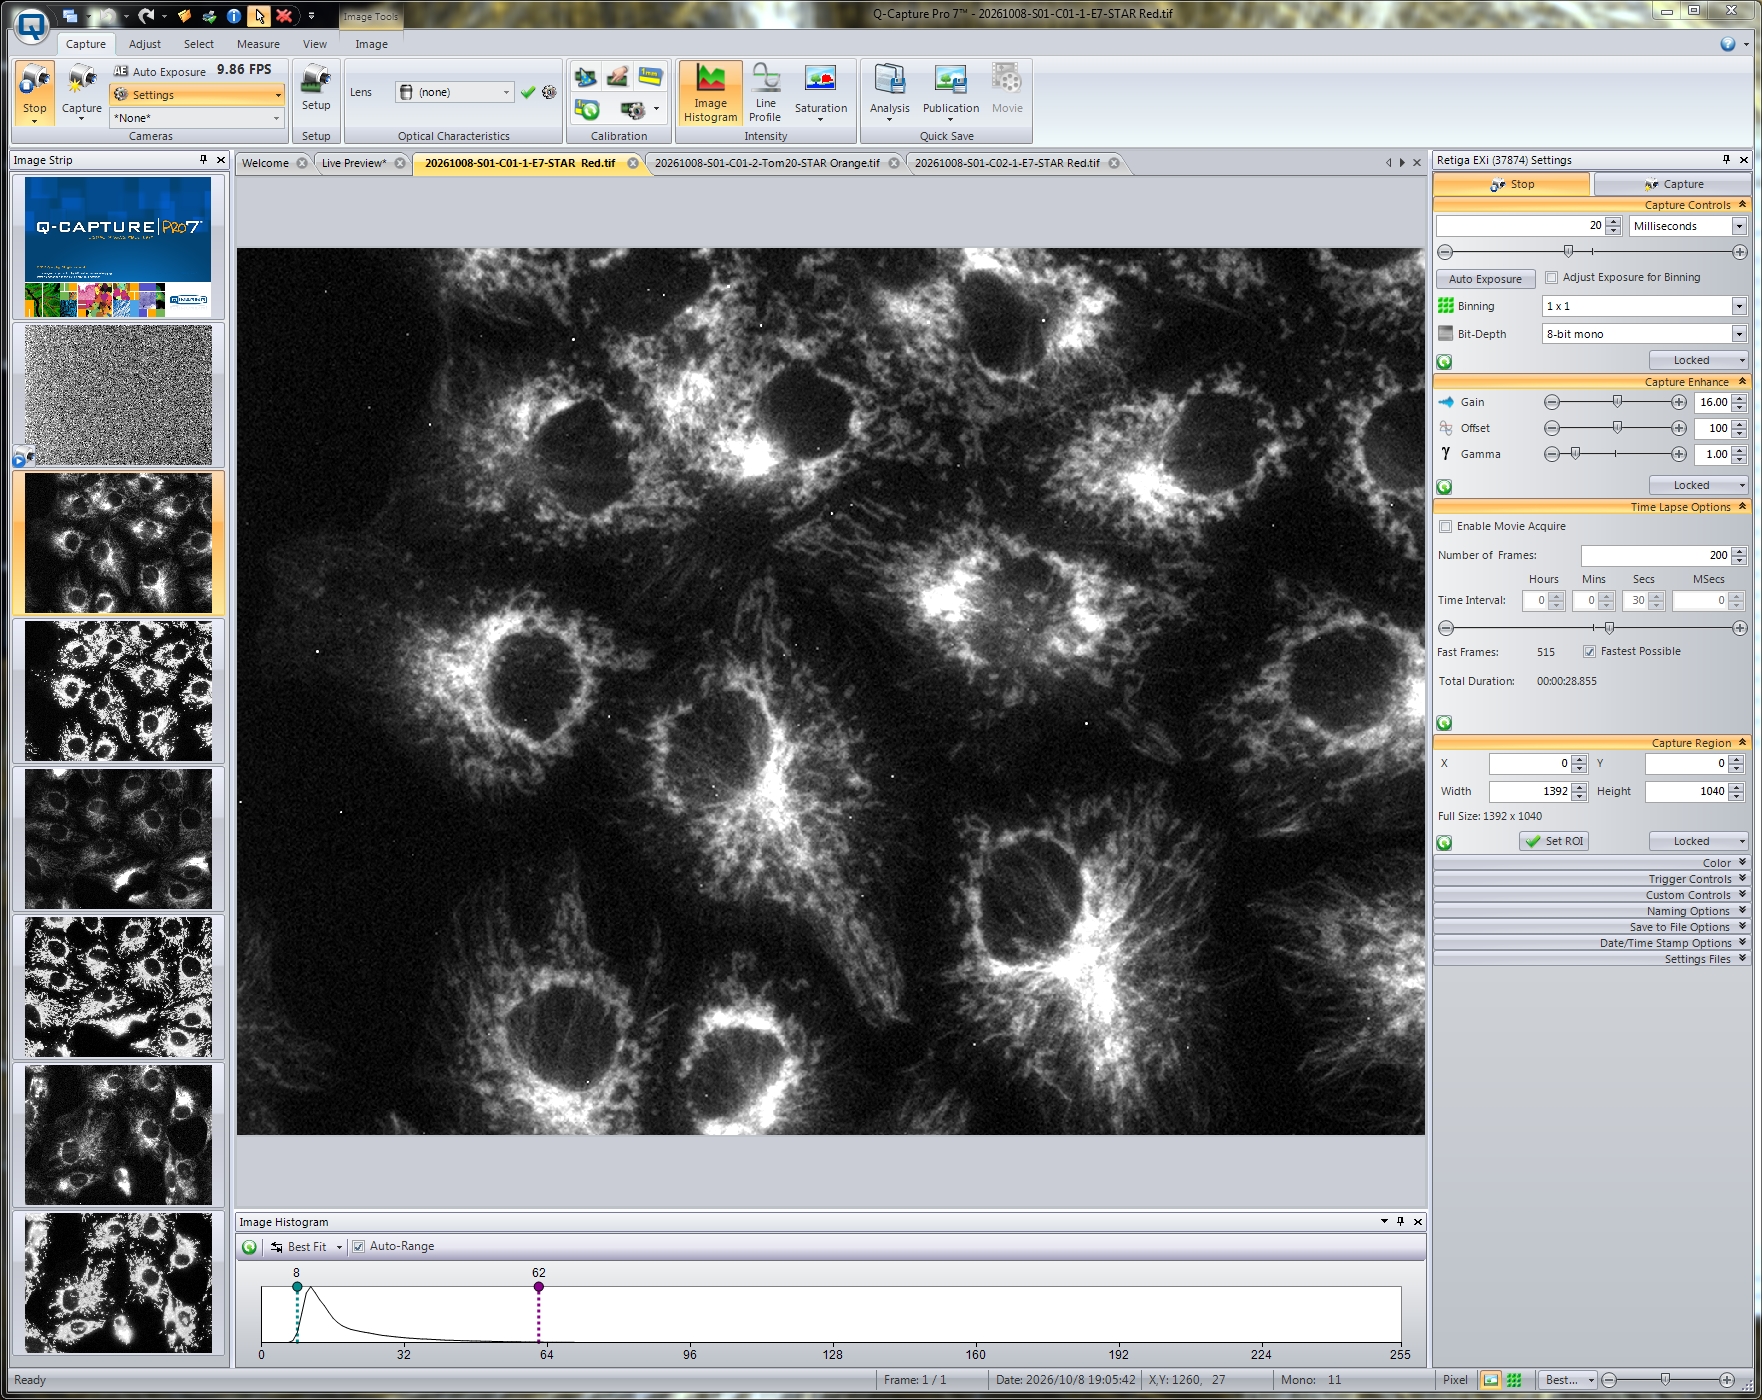The height and width of the screenshot is (1400, 1762).
Task: Click the Auto Exposure button
Action: point(1485,279)
